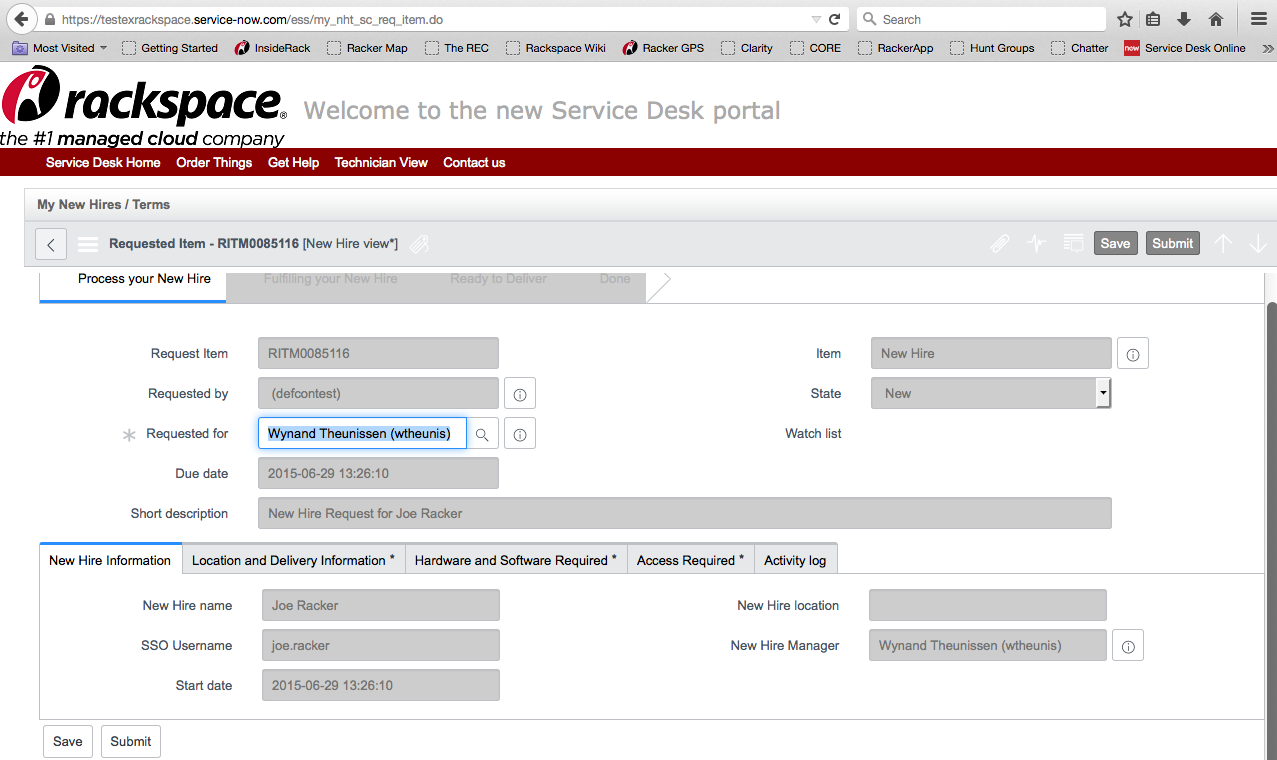
Task: Go to Service Desk Home
Action: point(103,162)
